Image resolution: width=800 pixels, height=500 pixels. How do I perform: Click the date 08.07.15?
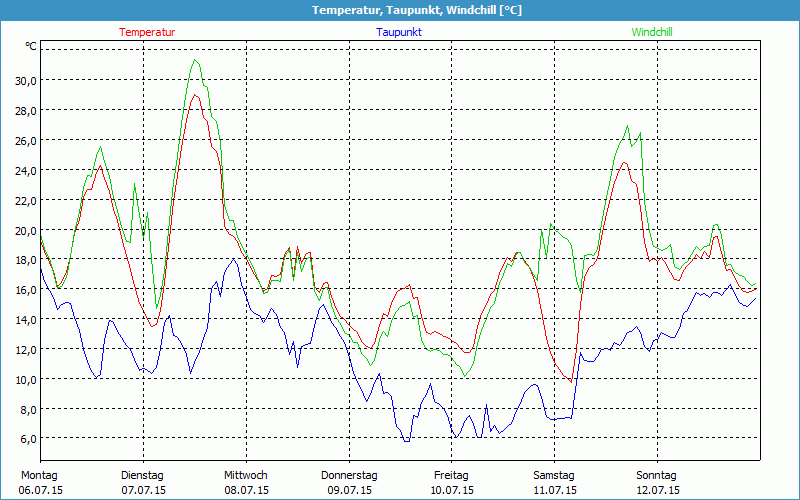point(246,491)
